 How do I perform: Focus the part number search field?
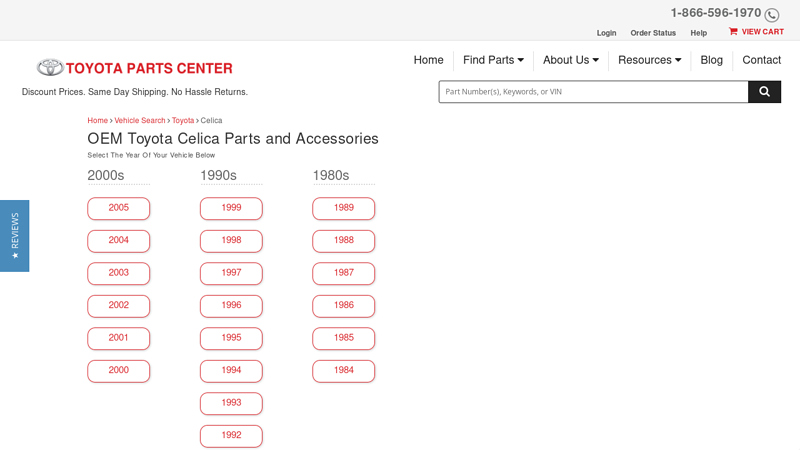click(593, 92)
